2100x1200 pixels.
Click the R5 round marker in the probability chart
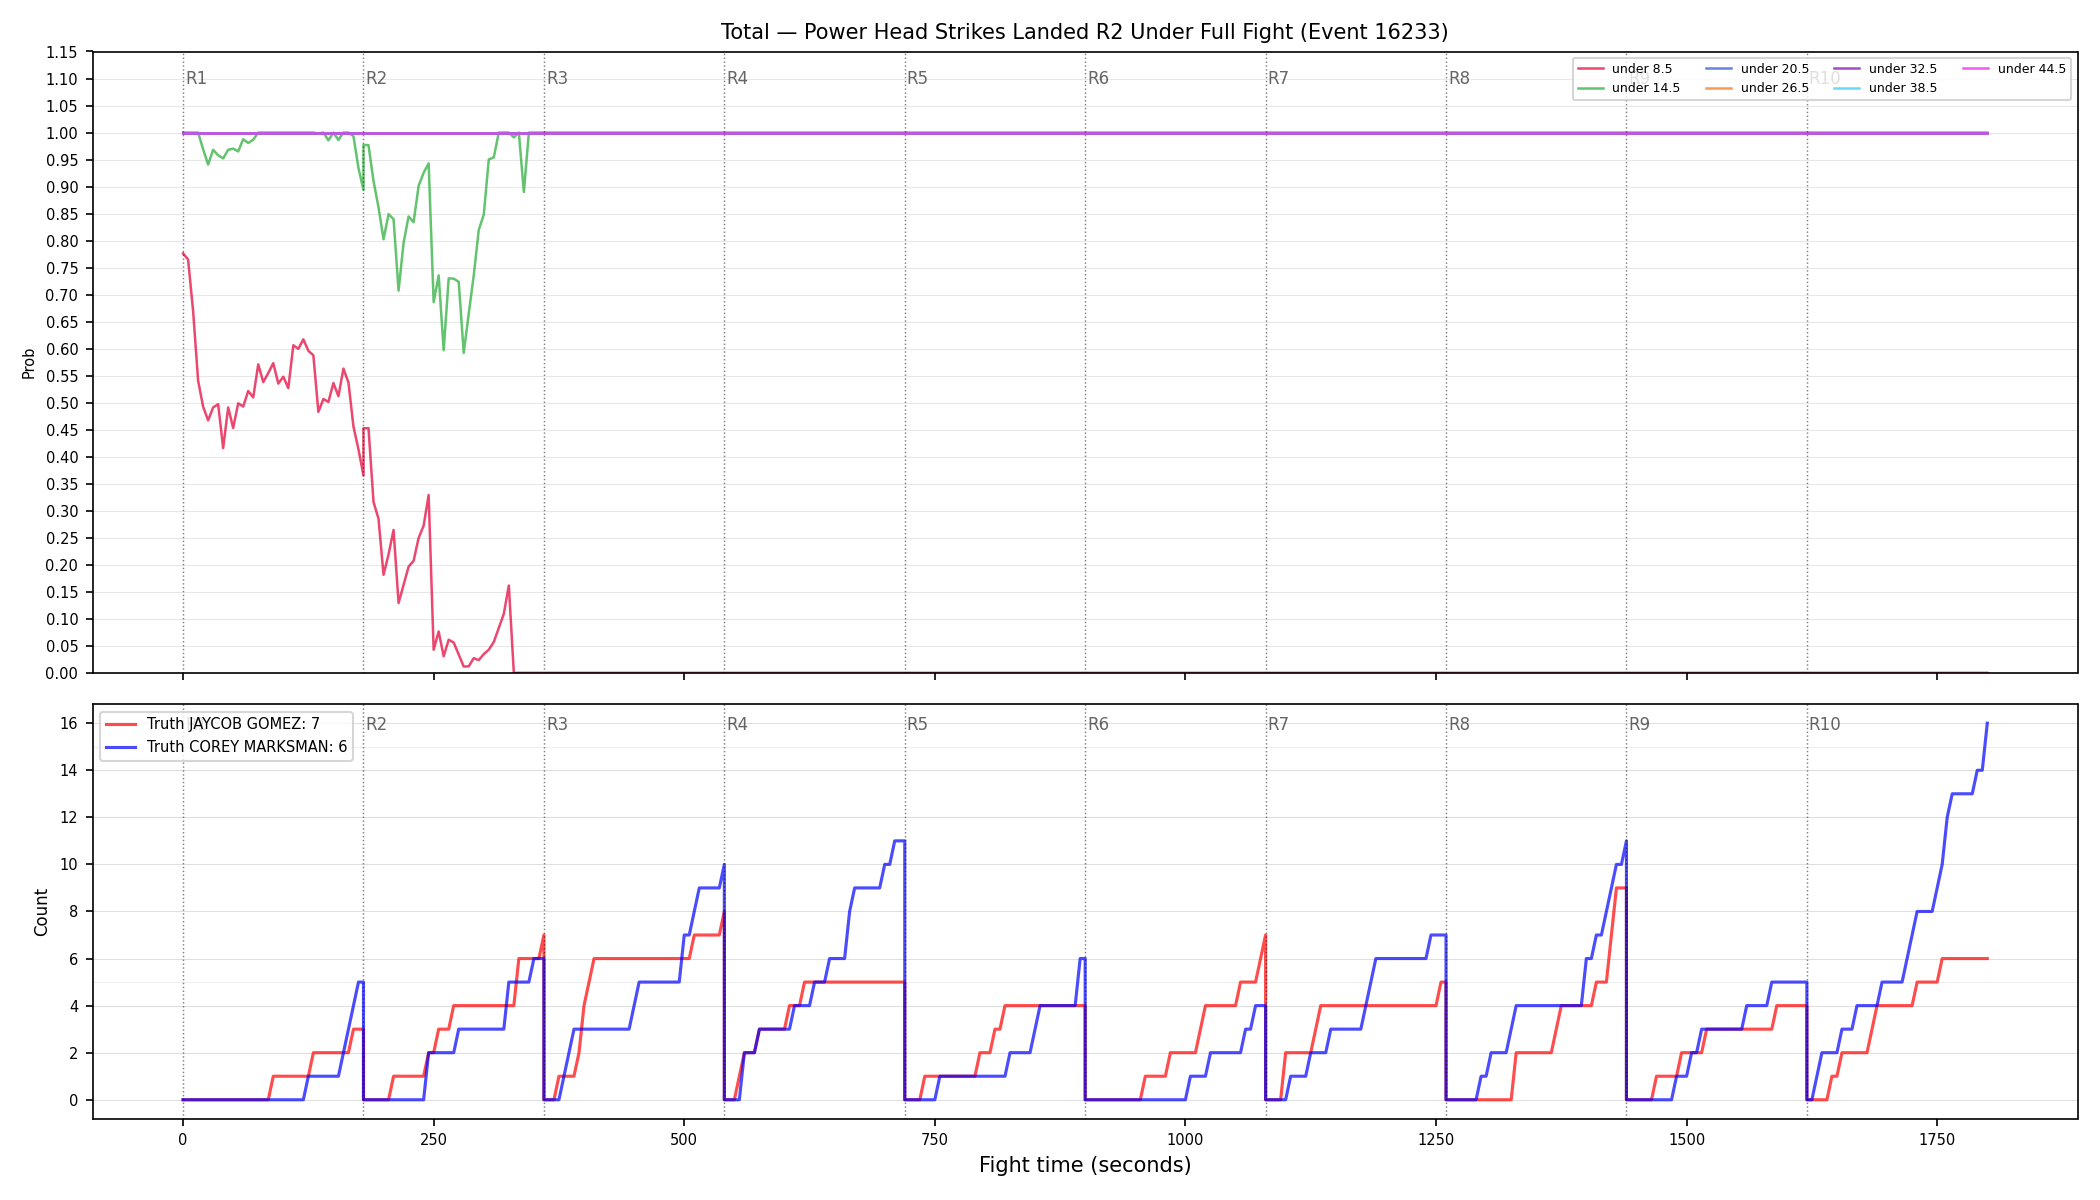point(917,78)
